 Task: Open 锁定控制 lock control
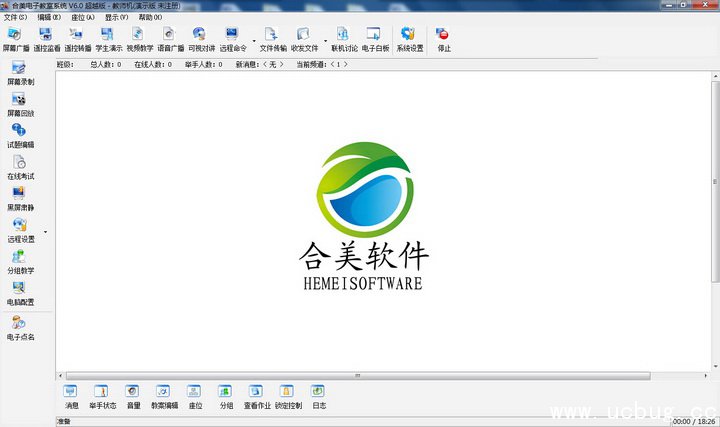click(288, 397)
